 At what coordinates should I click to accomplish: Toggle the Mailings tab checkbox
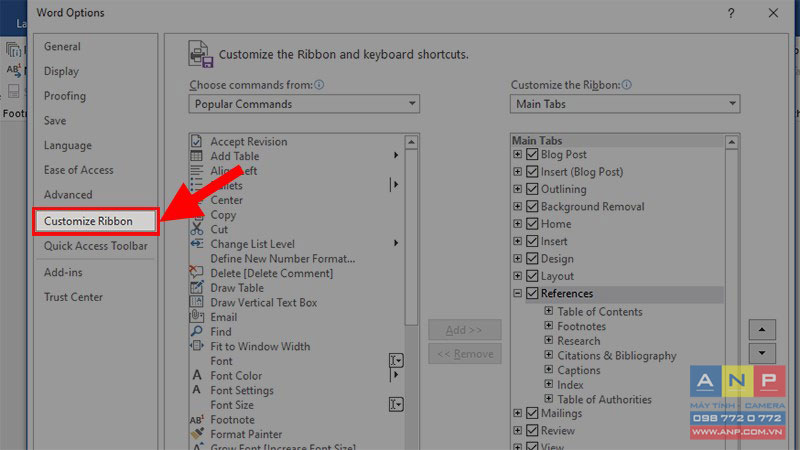[x=532, y=412]
